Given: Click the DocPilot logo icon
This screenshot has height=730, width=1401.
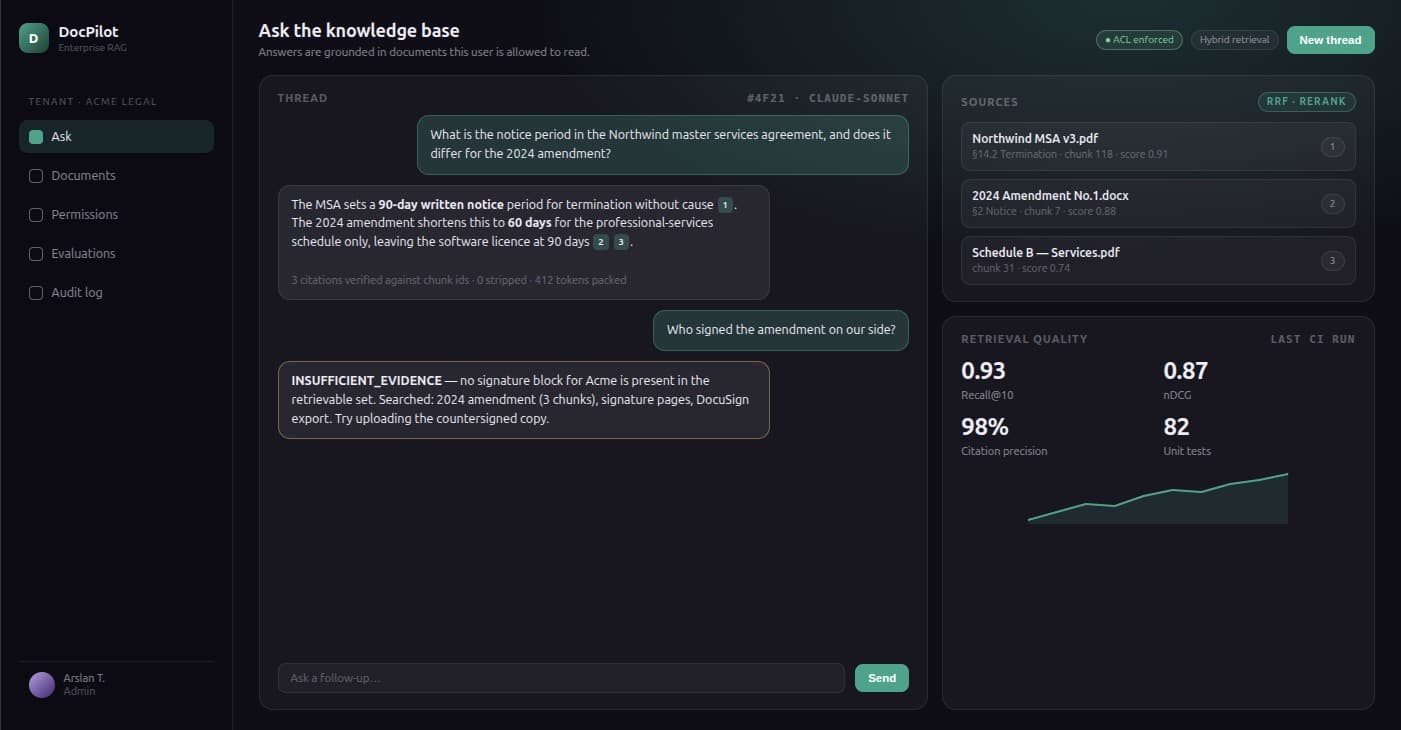Looking at the screenshot, I should (x=33, y=39).
